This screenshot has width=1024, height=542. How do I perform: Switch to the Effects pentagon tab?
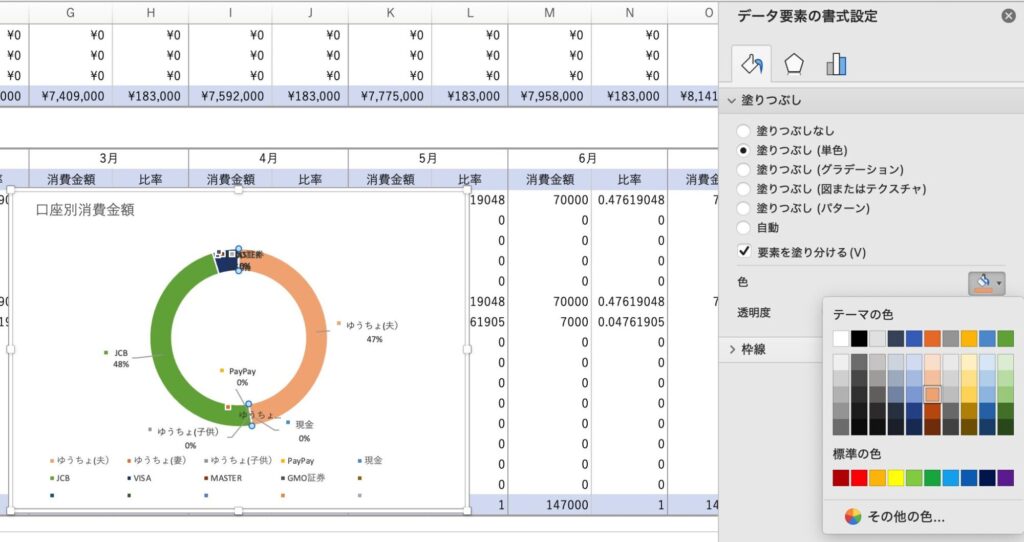click(794, 64)
